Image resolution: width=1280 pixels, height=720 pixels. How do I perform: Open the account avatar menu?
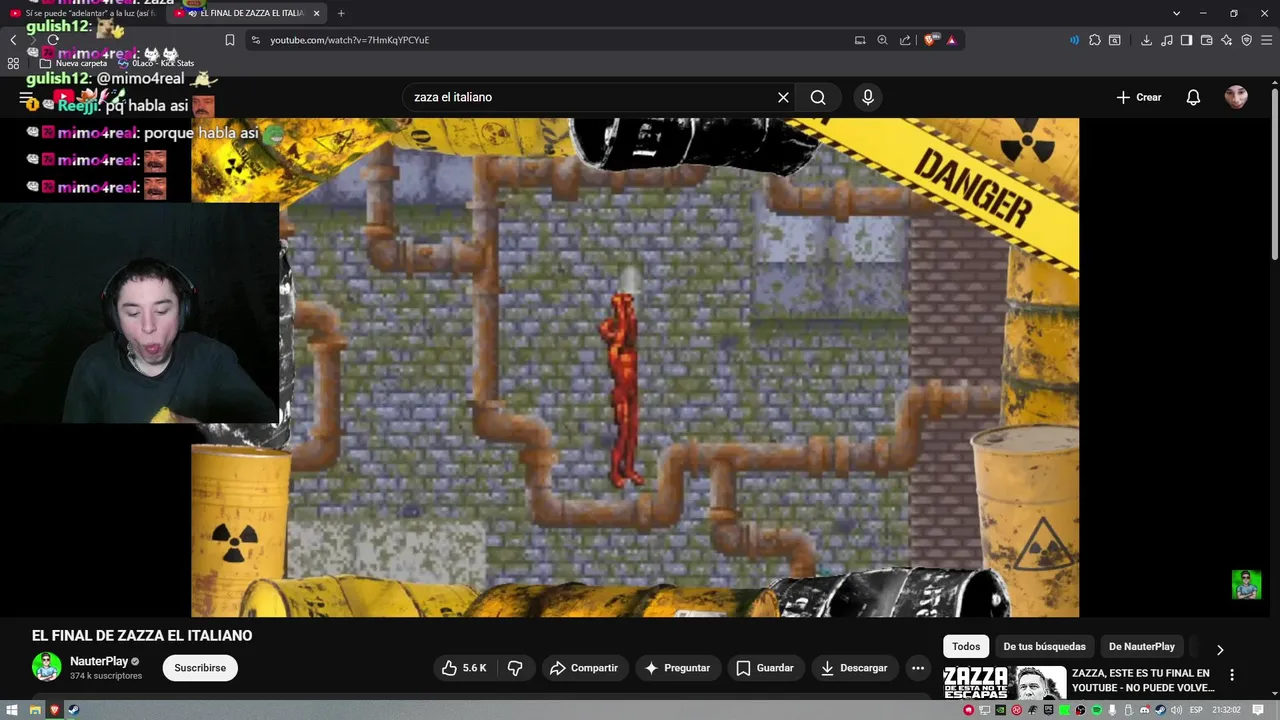pos(1236,97)
